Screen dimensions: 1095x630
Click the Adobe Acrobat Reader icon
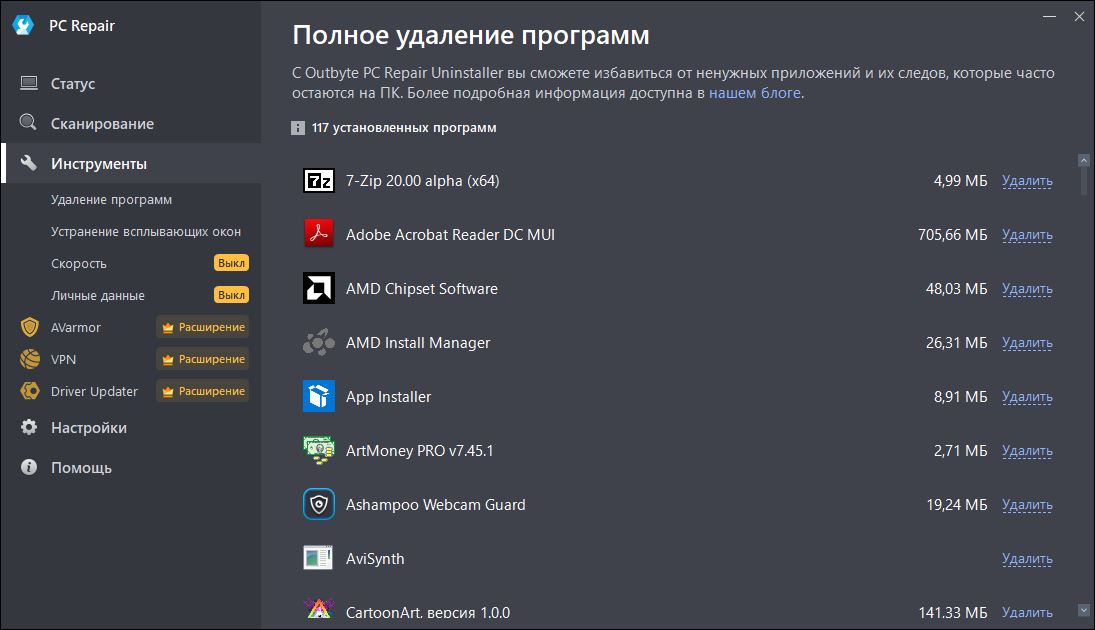tap(318, 234)
